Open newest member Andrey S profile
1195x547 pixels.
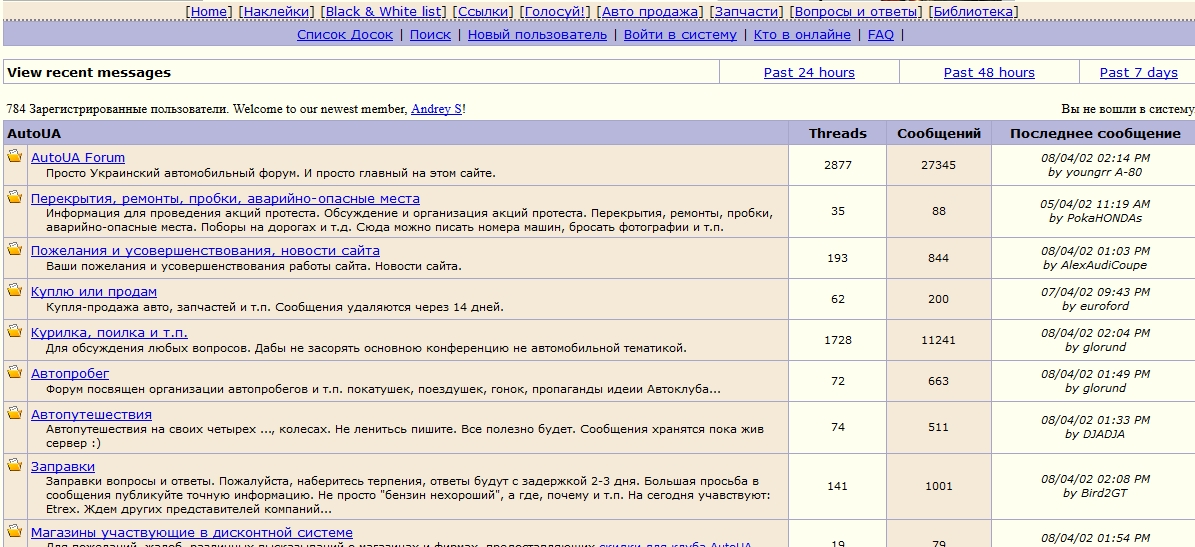[x=436, y=109]
